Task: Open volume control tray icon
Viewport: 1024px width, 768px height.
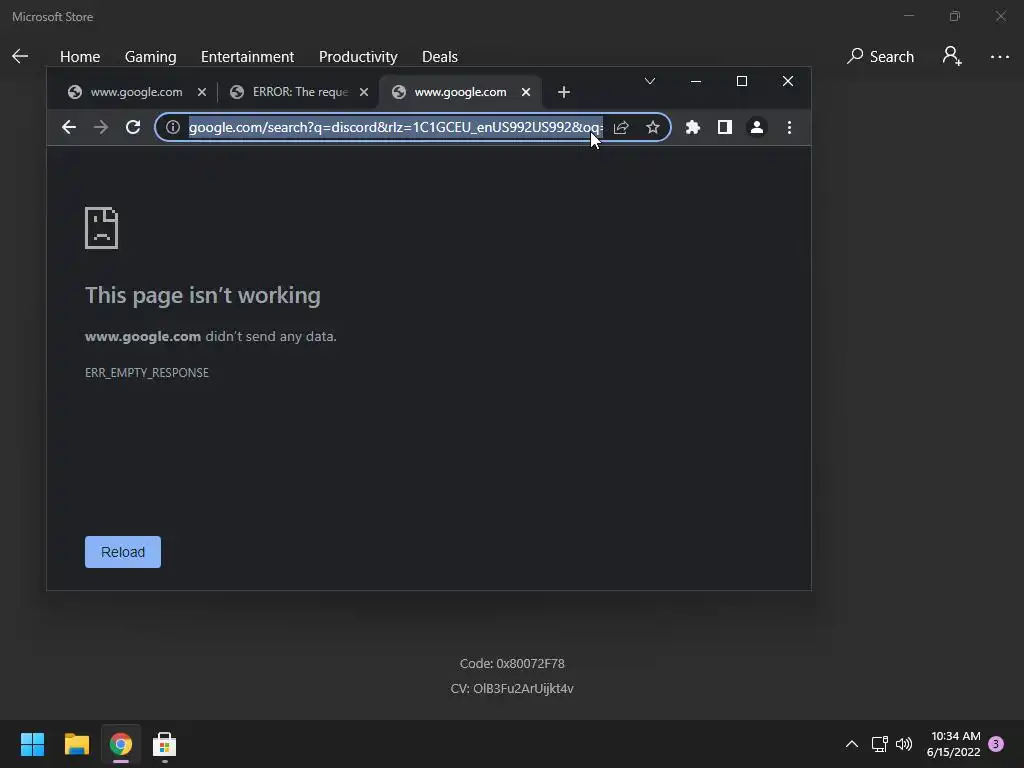Action: coord(904,744)
